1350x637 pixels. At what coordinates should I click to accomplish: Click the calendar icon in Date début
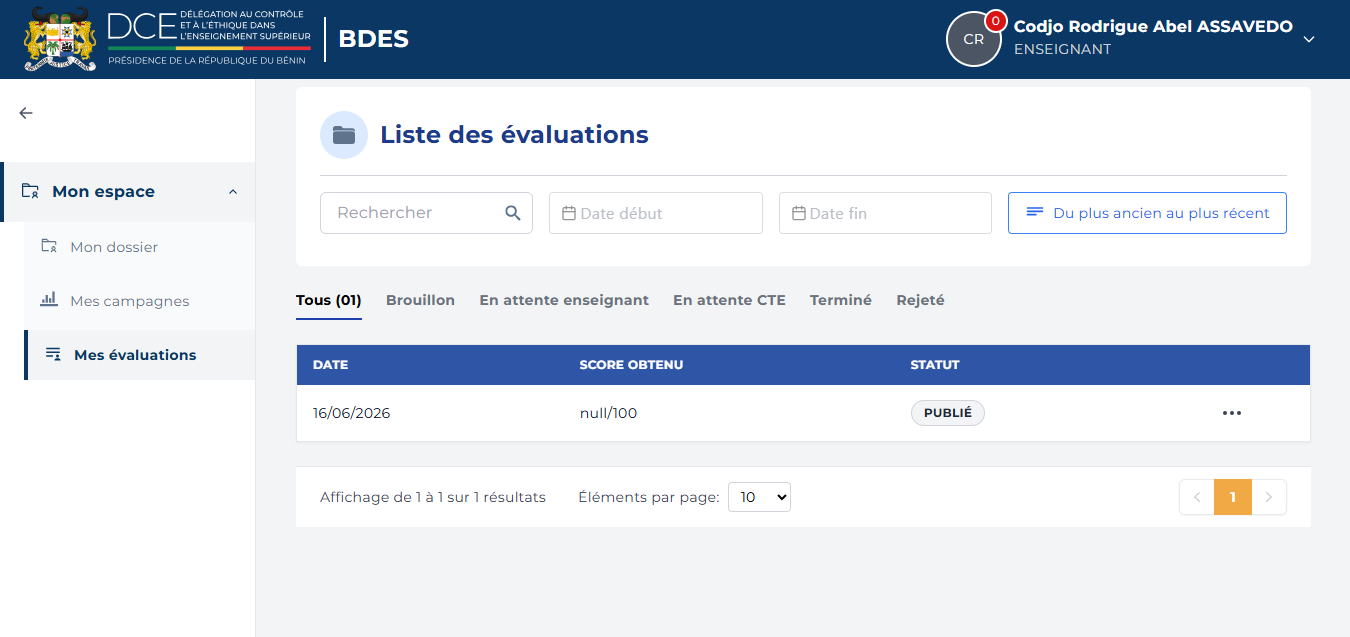569,213
